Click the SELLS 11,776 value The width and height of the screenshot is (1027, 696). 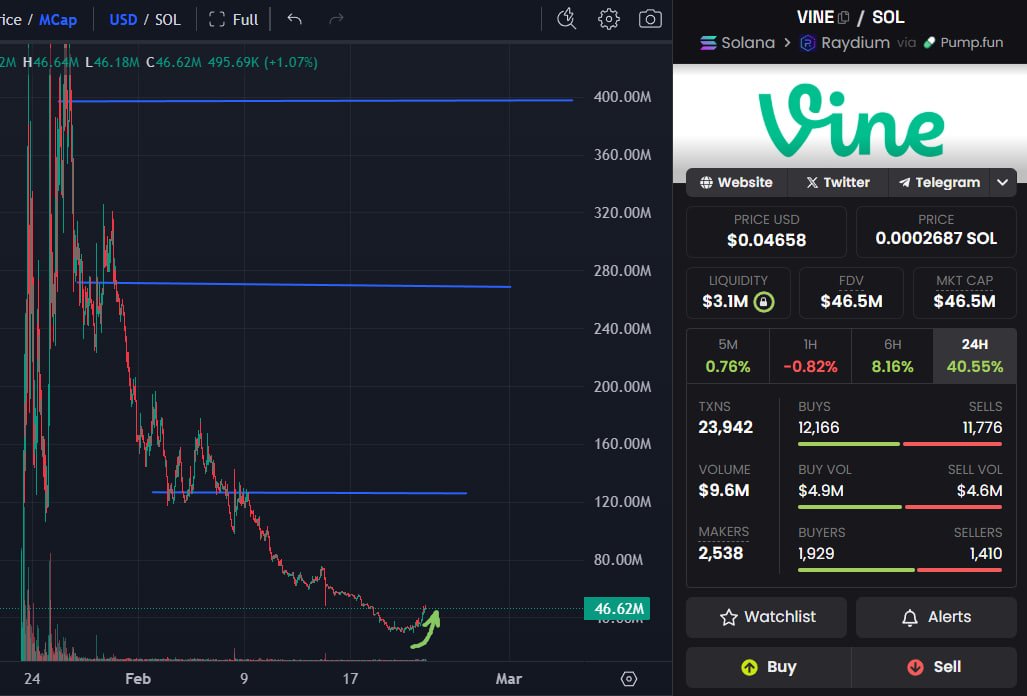[x=982, y=428]
